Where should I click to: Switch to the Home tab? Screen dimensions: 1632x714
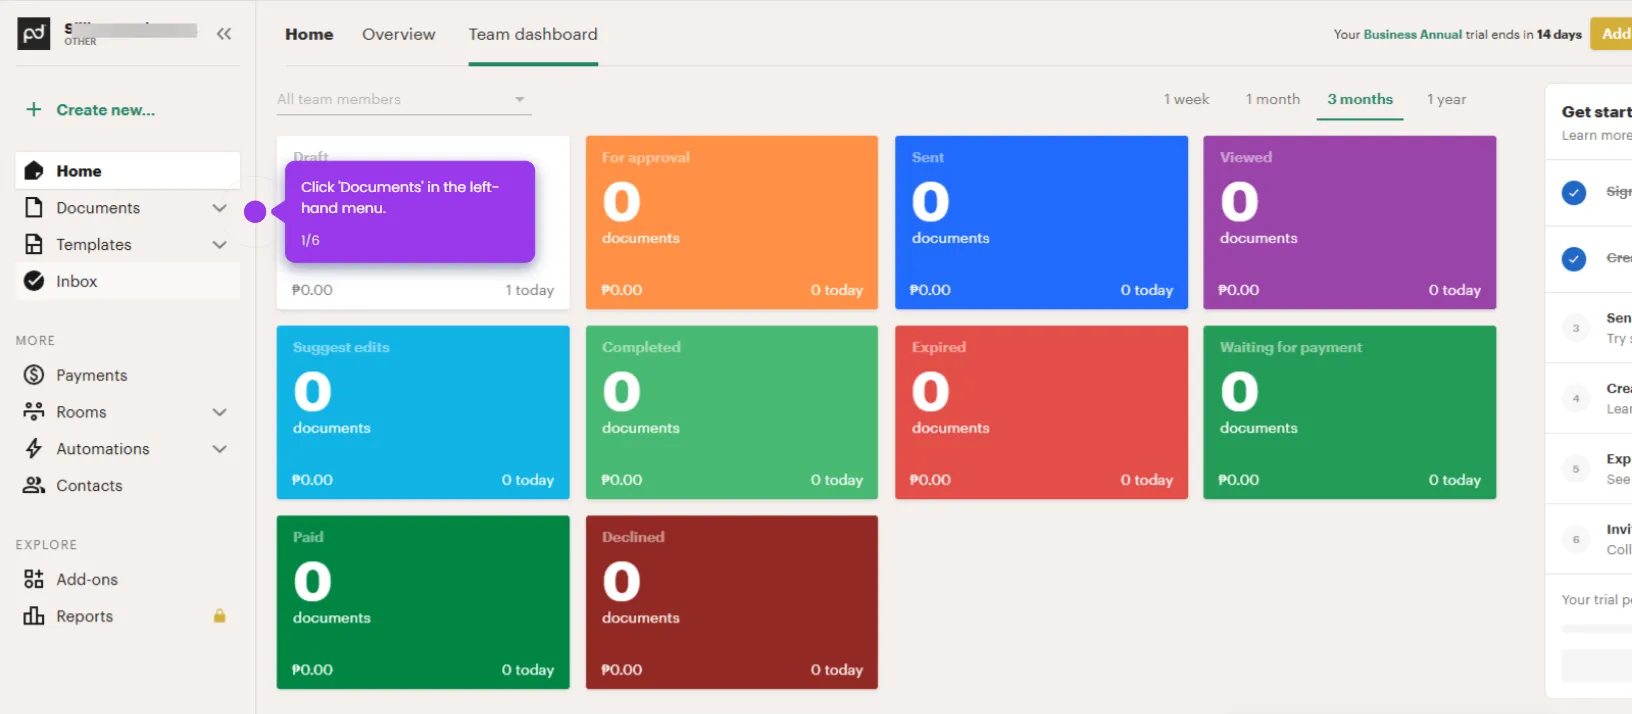click(309, 34)
